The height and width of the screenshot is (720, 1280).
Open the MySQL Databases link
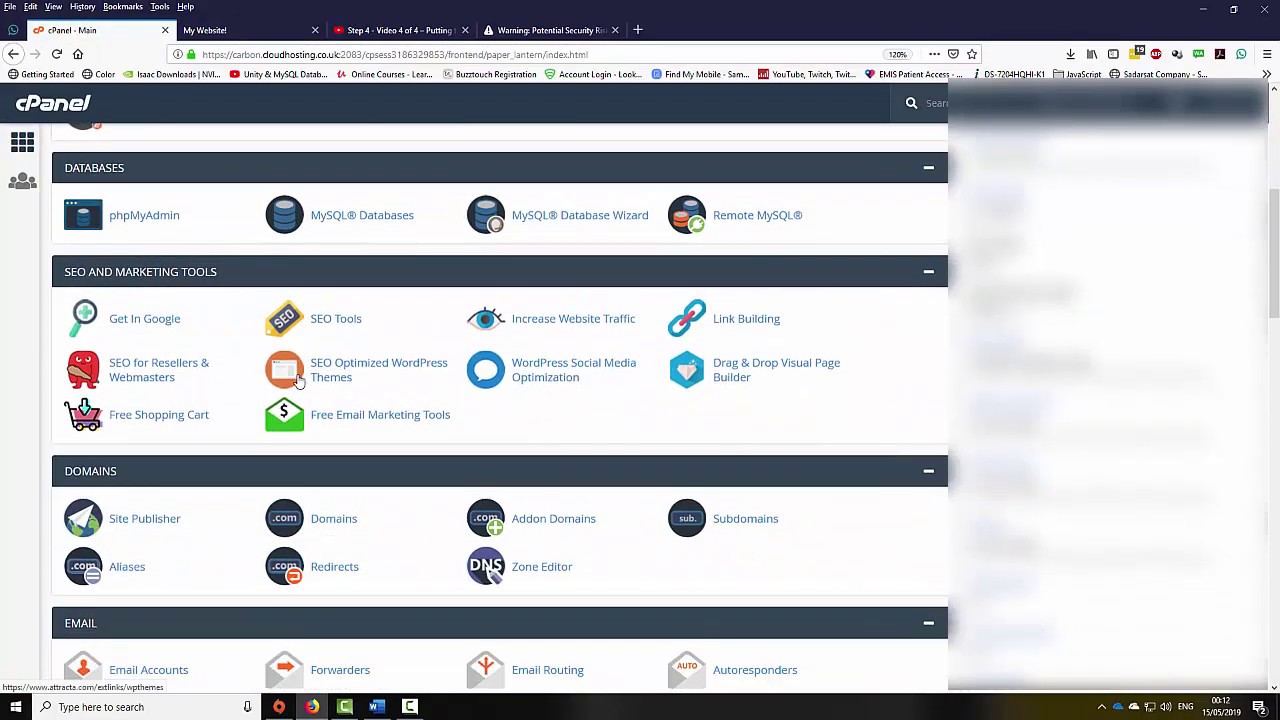[362, 215]
